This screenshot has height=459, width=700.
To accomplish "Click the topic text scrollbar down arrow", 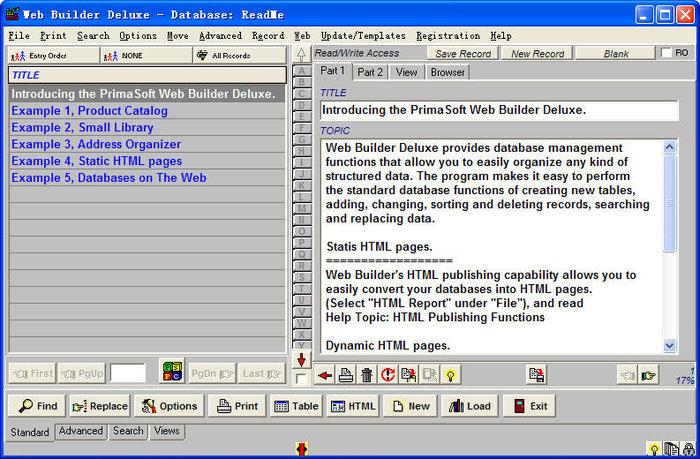I will pyautogui.click(x=669, y=345).
